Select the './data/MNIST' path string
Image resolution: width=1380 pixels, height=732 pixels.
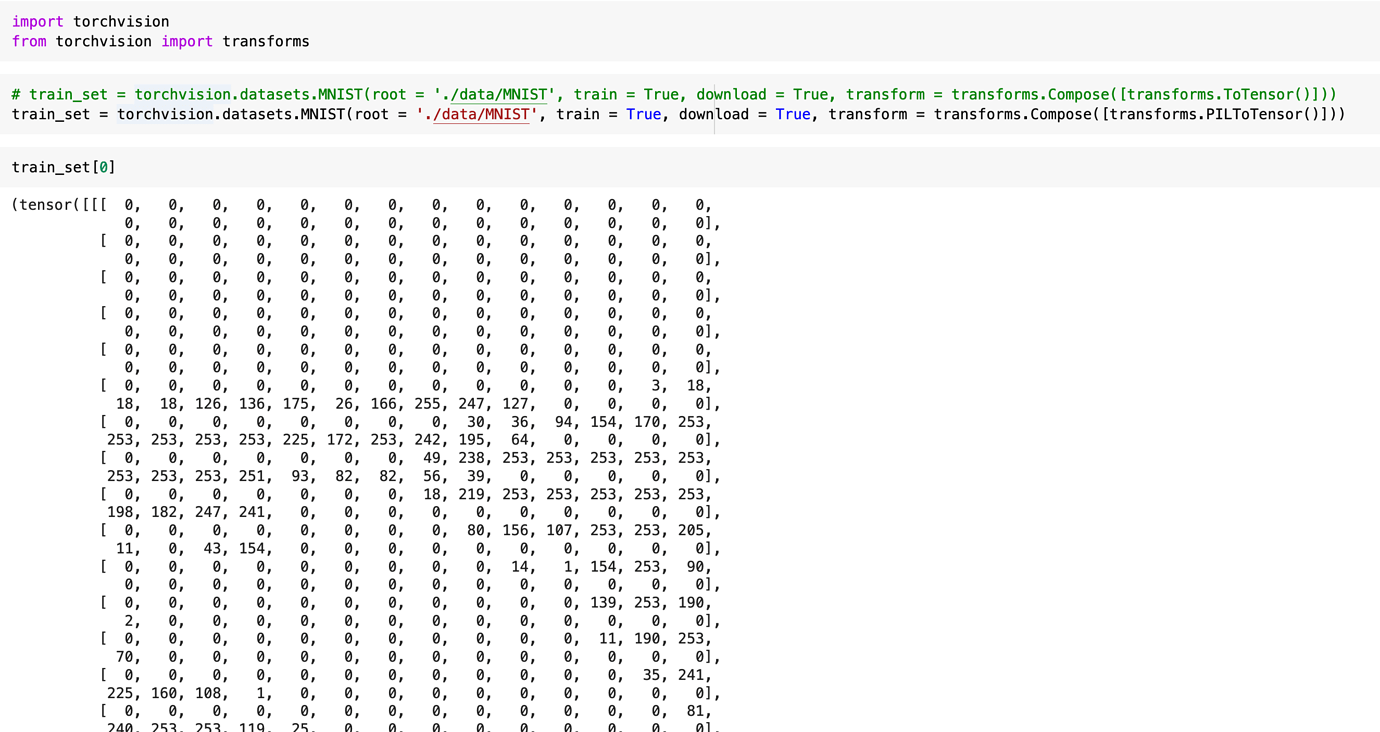pyautogui.click(x=475, y=114)
